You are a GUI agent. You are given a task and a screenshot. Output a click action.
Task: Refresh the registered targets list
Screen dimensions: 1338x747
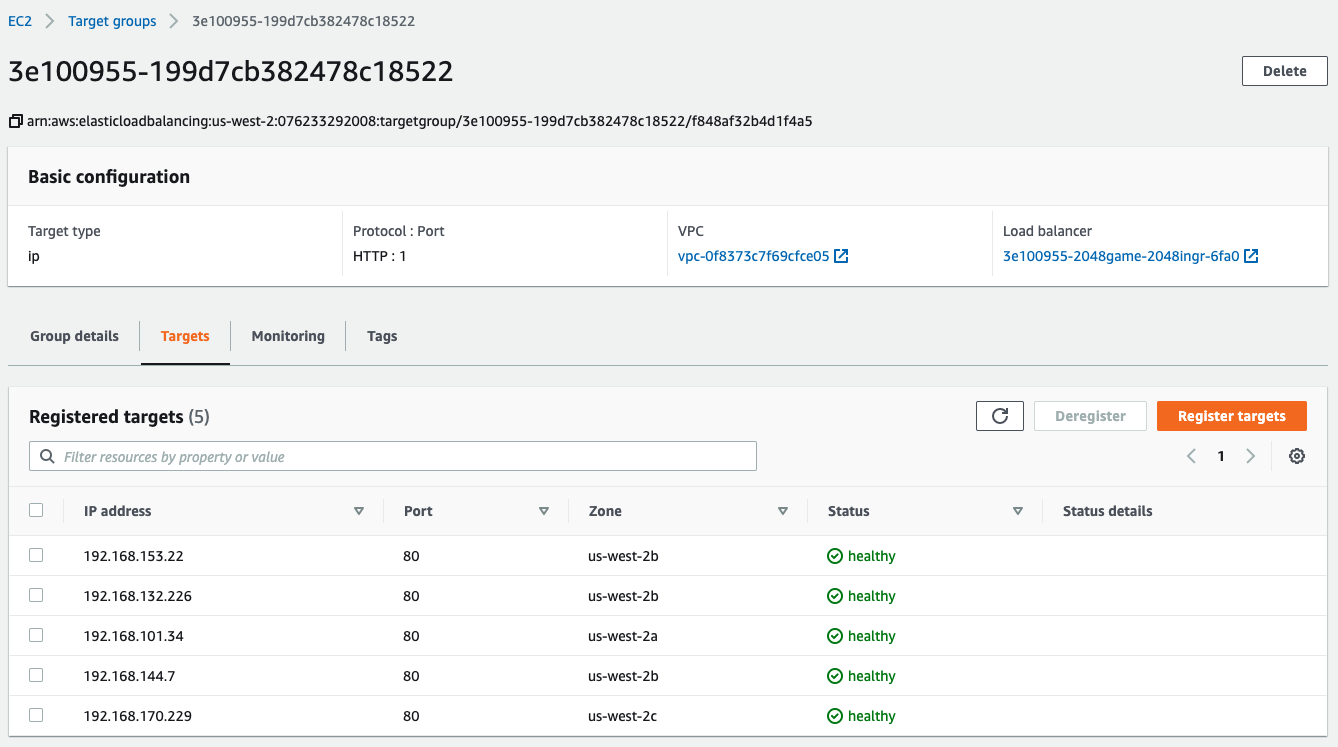[x=999, y=415]
